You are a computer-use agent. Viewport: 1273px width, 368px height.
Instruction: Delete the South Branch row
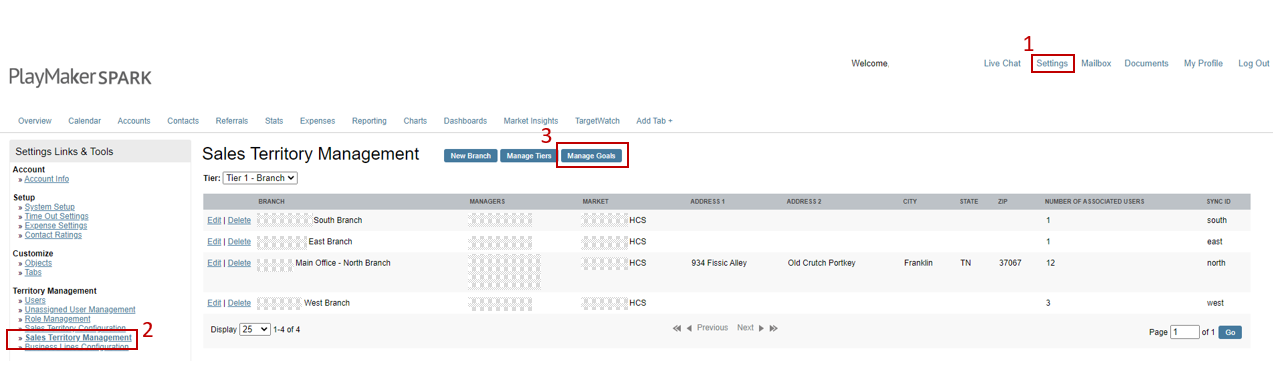pyautogui.click(x=239, y=220)
